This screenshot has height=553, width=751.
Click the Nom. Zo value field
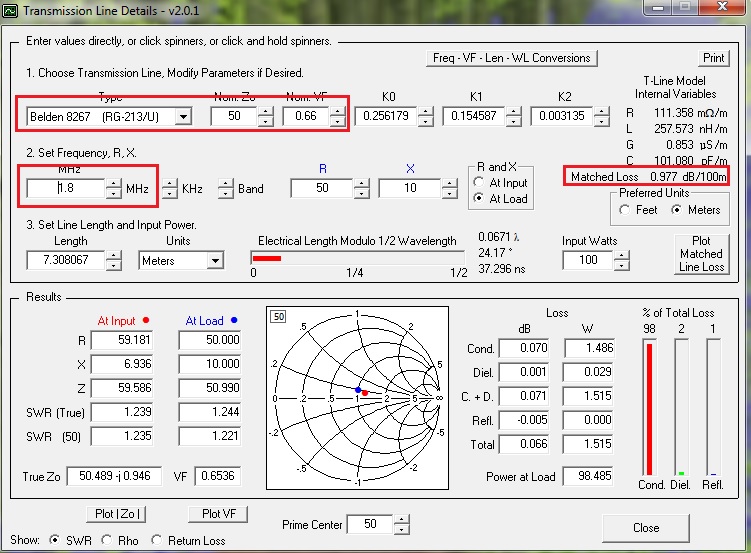[x=234, y=116]
